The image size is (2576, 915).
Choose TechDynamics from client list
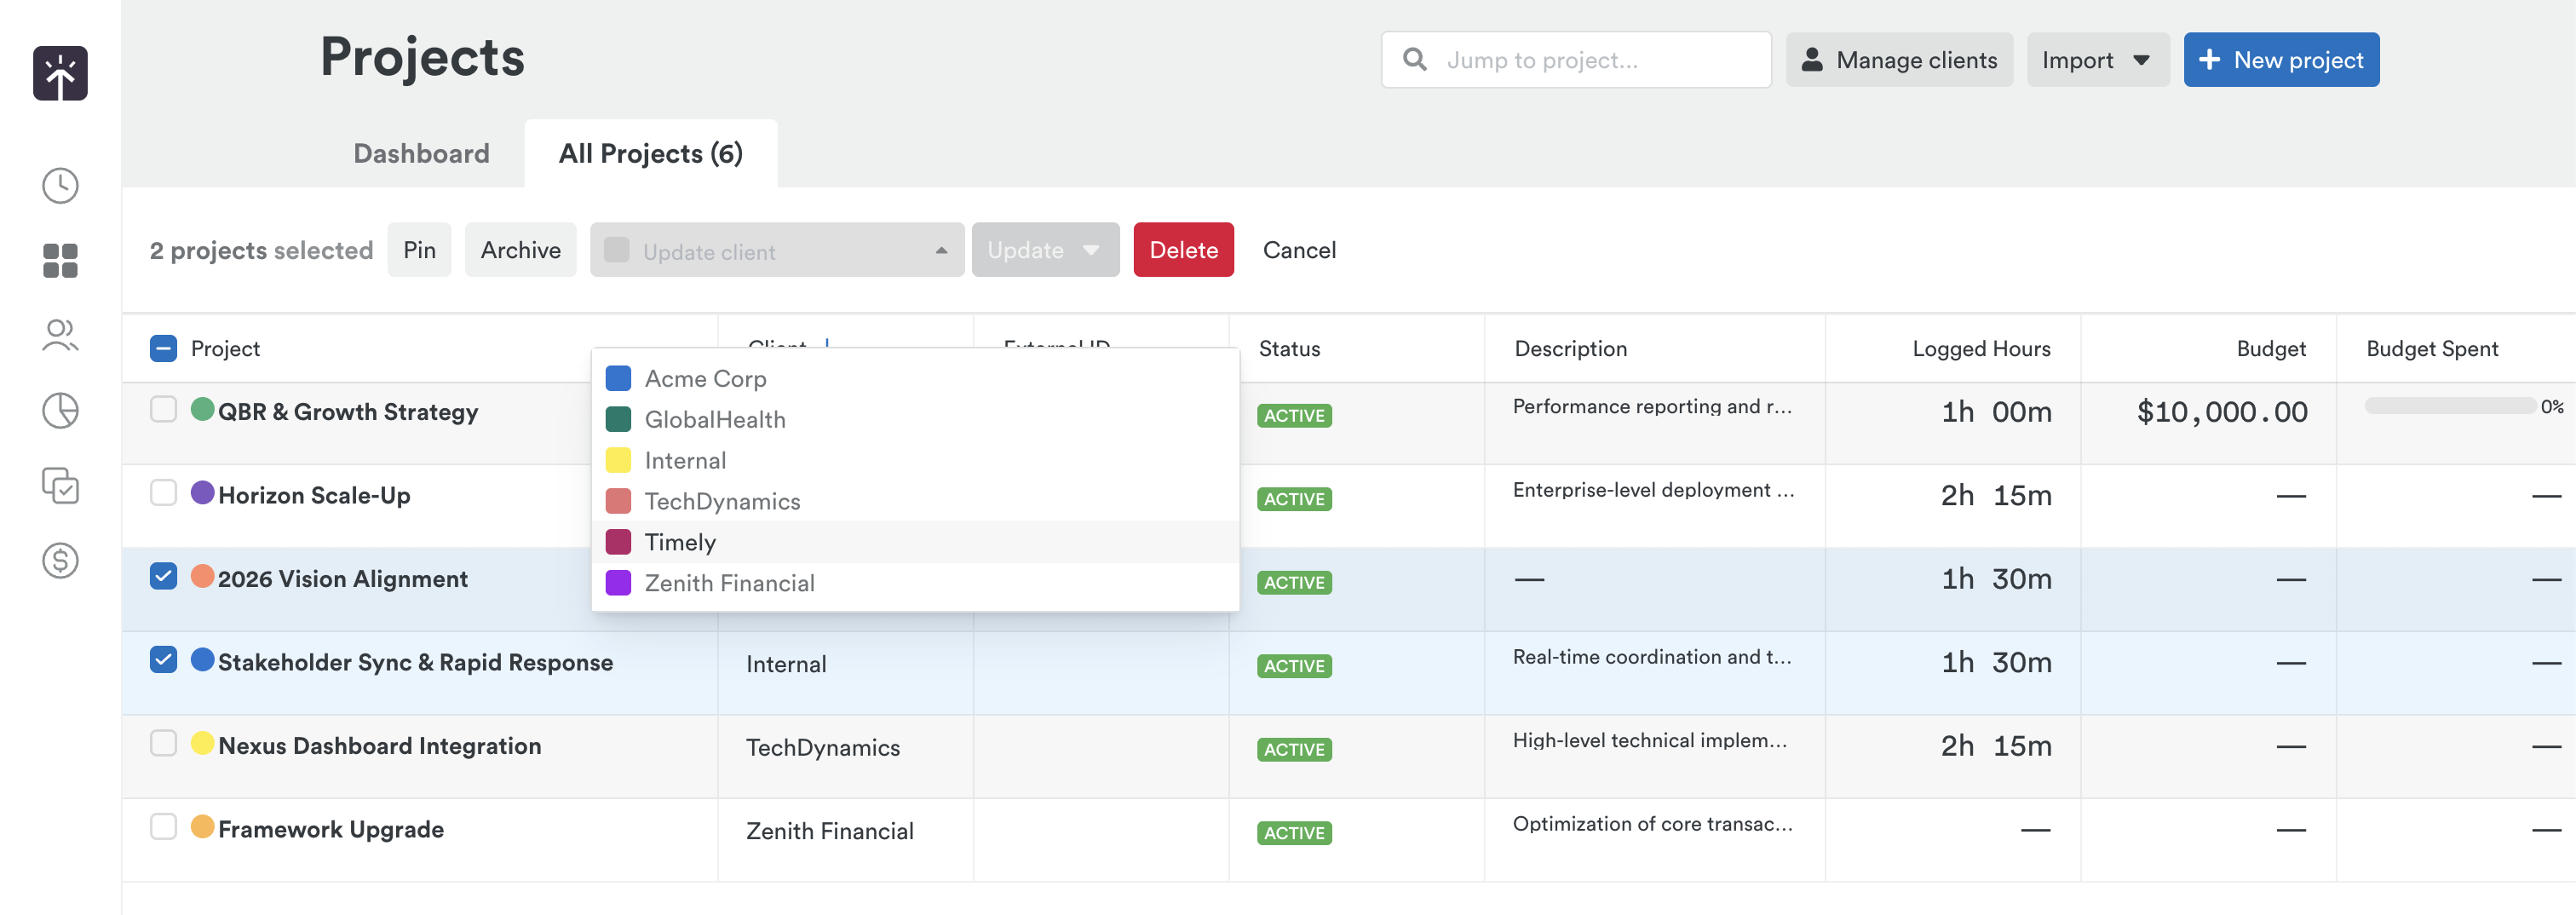[915, 502]
